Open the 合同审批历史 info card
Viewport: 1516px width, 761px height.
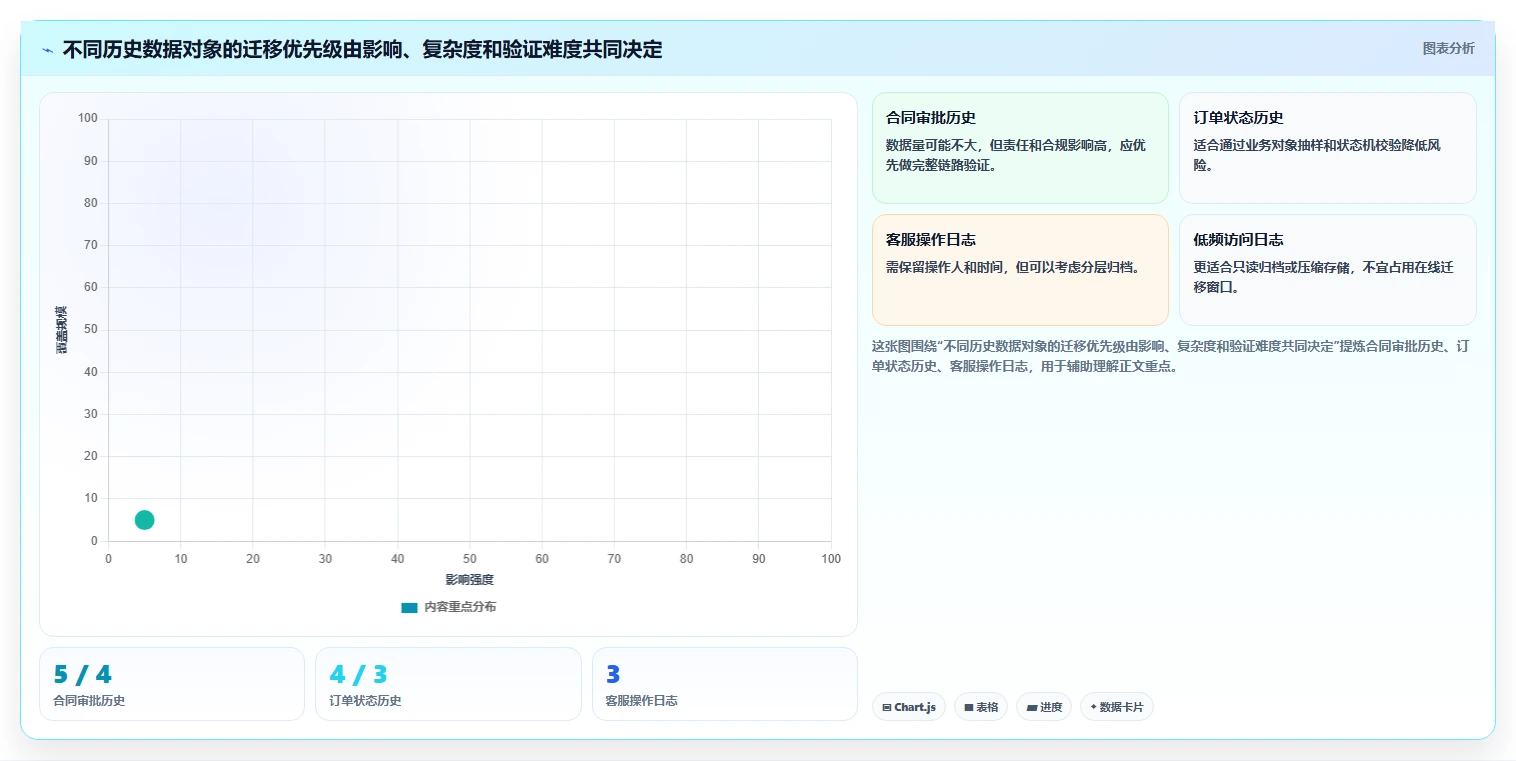(1020, 148)
